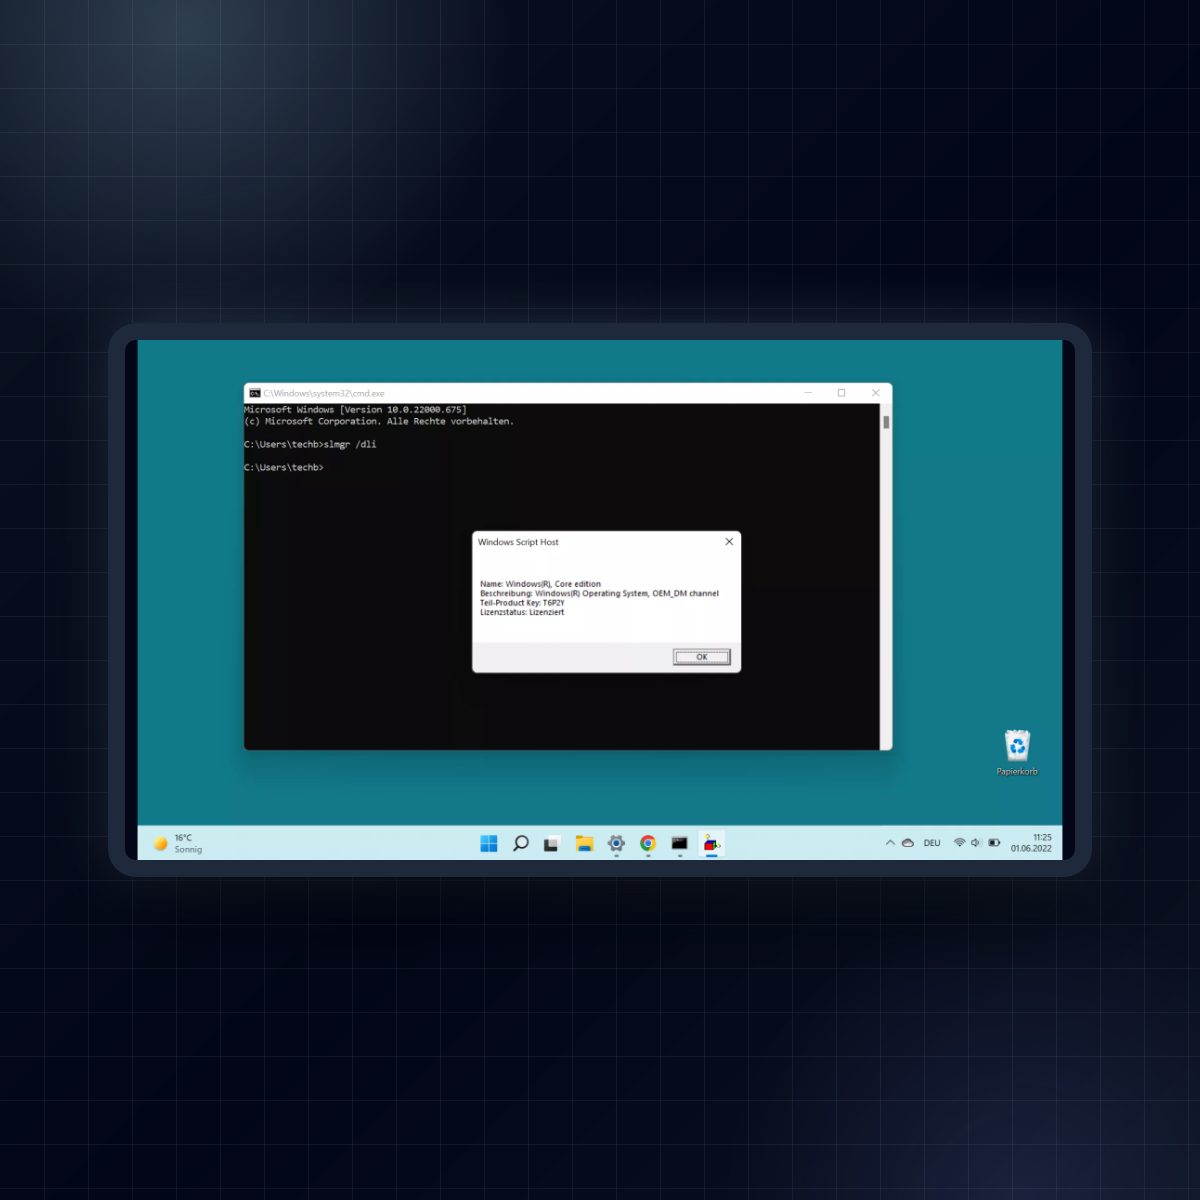Click 'Name: Windows(R), Core edition' line
The image size is (1200, 1200).
click(540, 584)
